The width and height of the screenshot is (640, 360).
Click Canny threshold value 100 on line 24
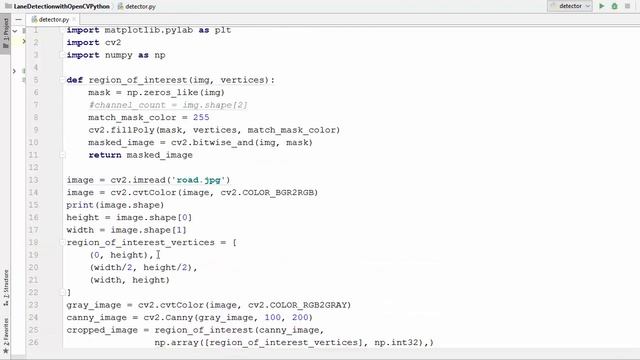pos(273,318)
